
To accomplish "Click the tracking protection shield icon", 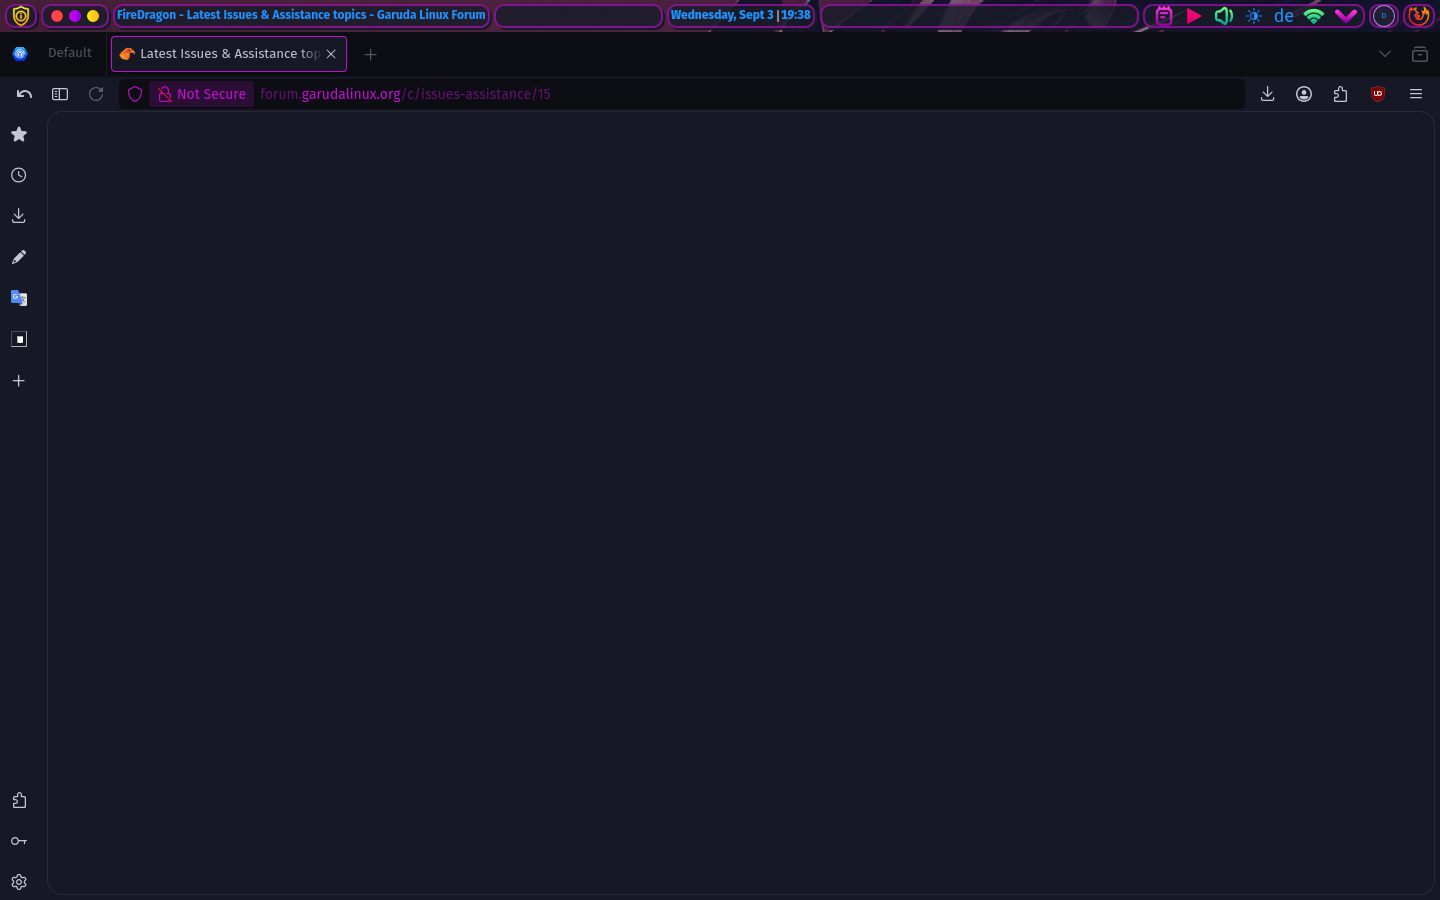I will pyautogui.click(x=135, y=94).
